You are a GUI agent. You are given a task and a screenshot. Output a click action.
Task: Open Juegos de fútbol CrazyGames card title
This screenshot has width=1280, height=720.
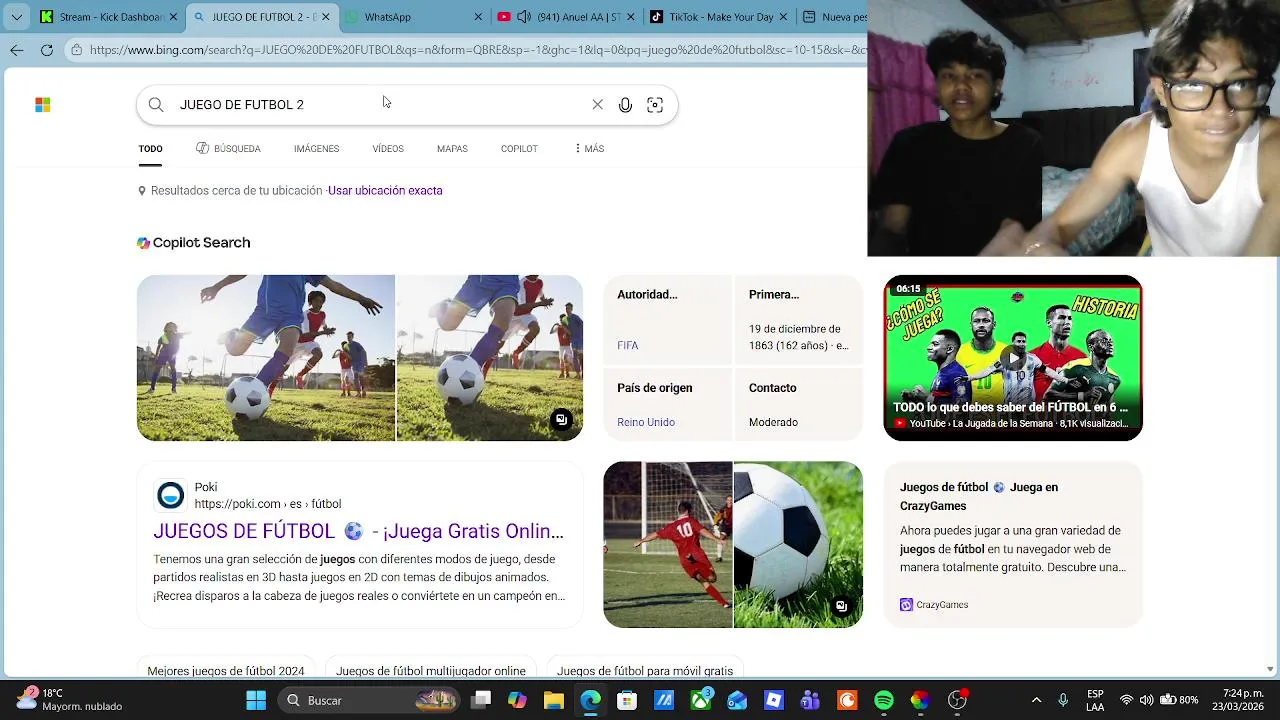979,497
